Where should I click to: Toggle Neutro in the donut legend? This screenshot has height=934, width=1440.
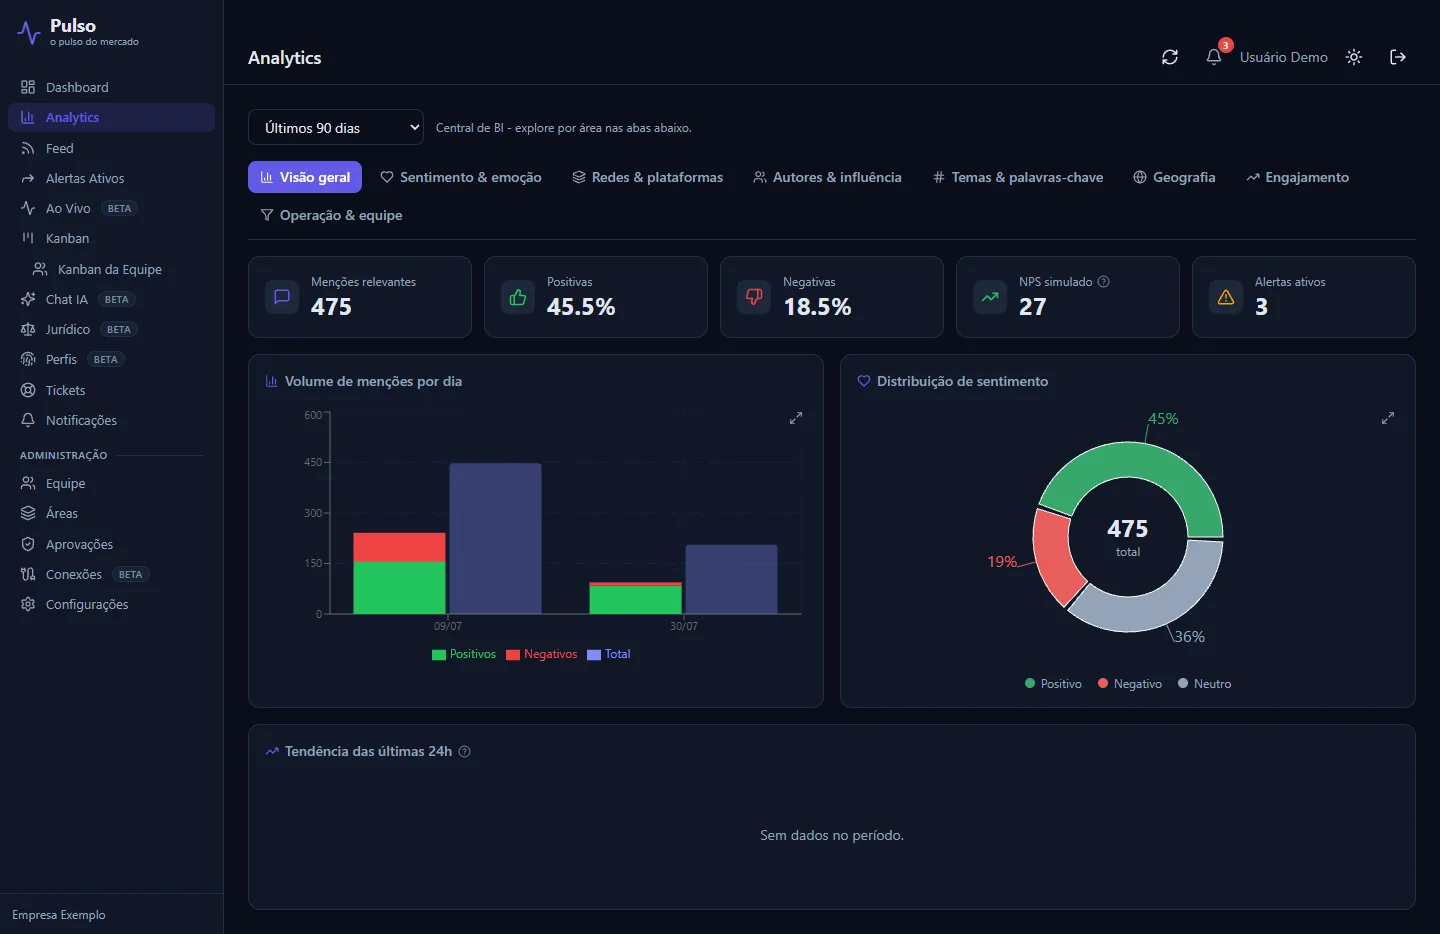[1205, 684]
